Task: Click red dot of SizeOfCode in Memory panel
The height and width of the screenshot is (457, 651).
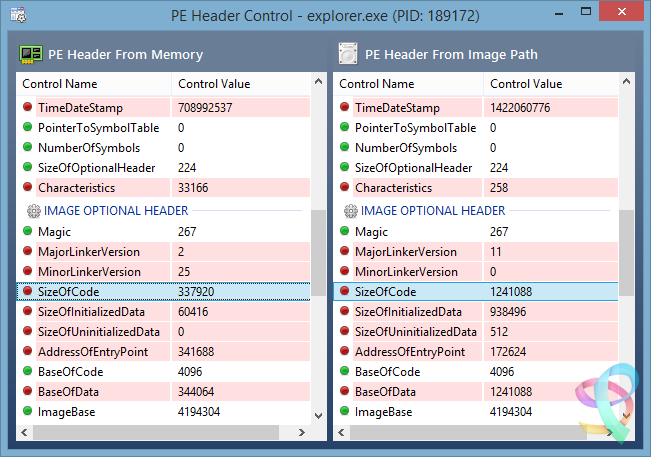Action: (x=27, y=291)
